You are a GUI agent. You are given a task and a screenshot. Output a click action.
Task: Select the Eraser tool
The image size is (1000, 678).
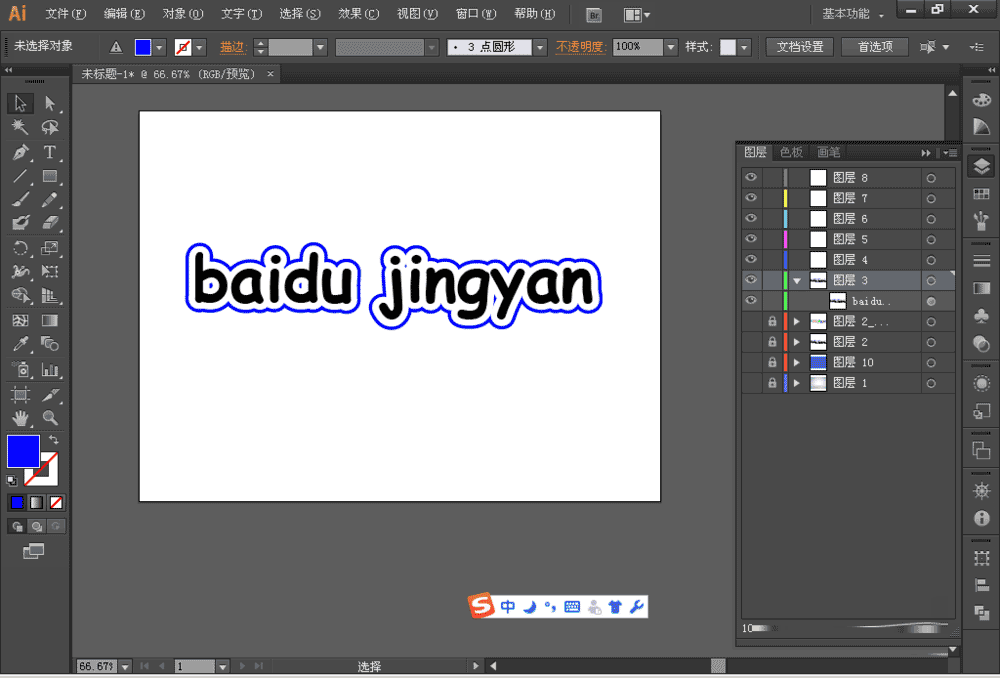[x=50, y=223]
